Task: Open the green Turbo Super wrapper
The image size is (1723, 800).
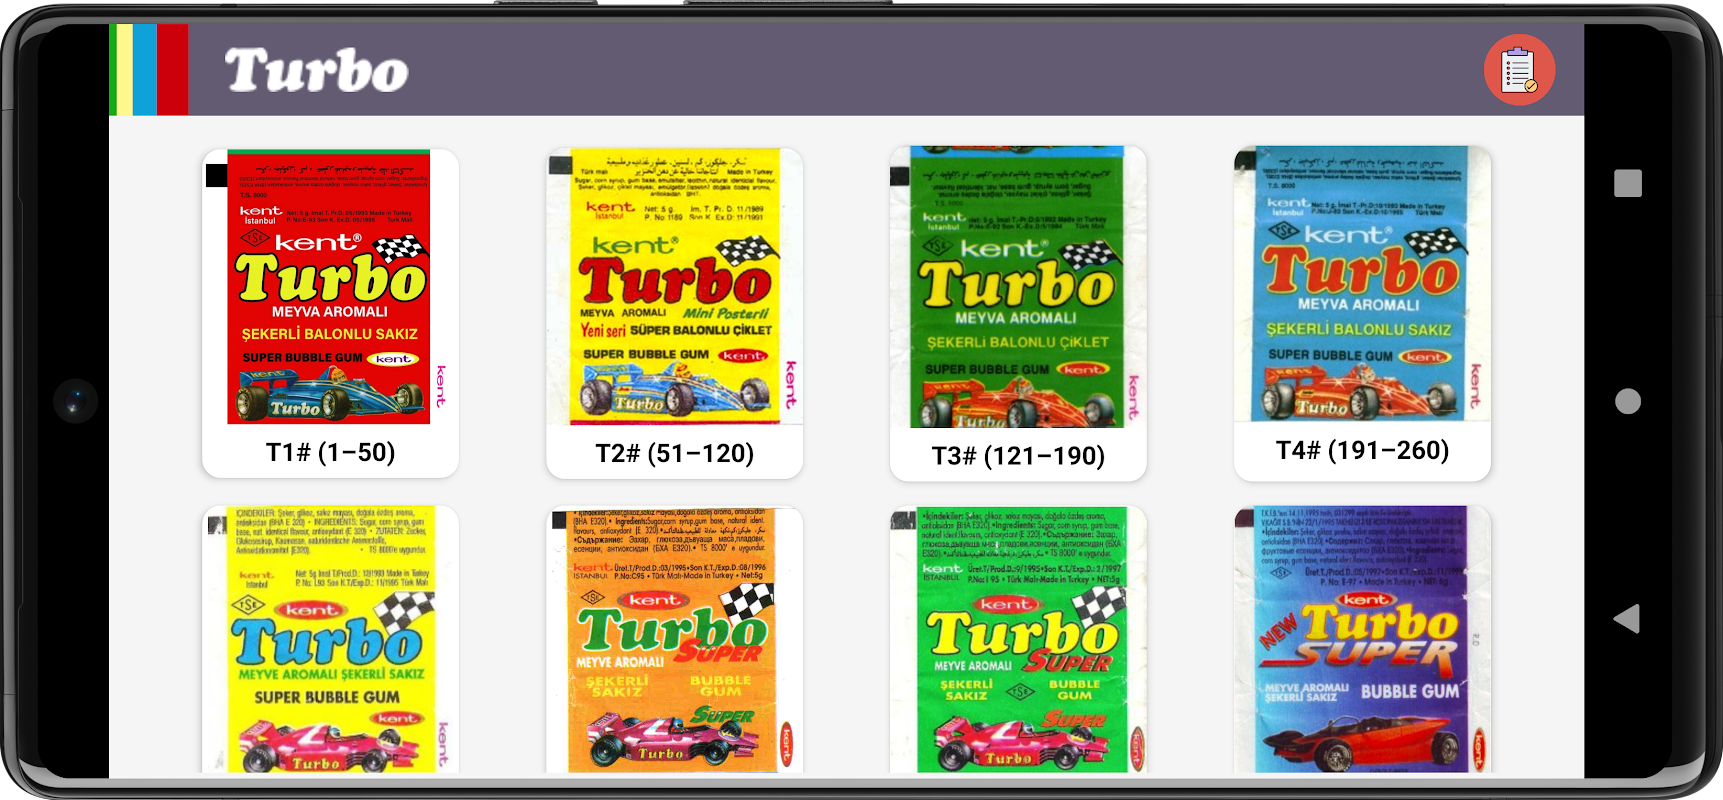Action: click(x=1018, y=640)
